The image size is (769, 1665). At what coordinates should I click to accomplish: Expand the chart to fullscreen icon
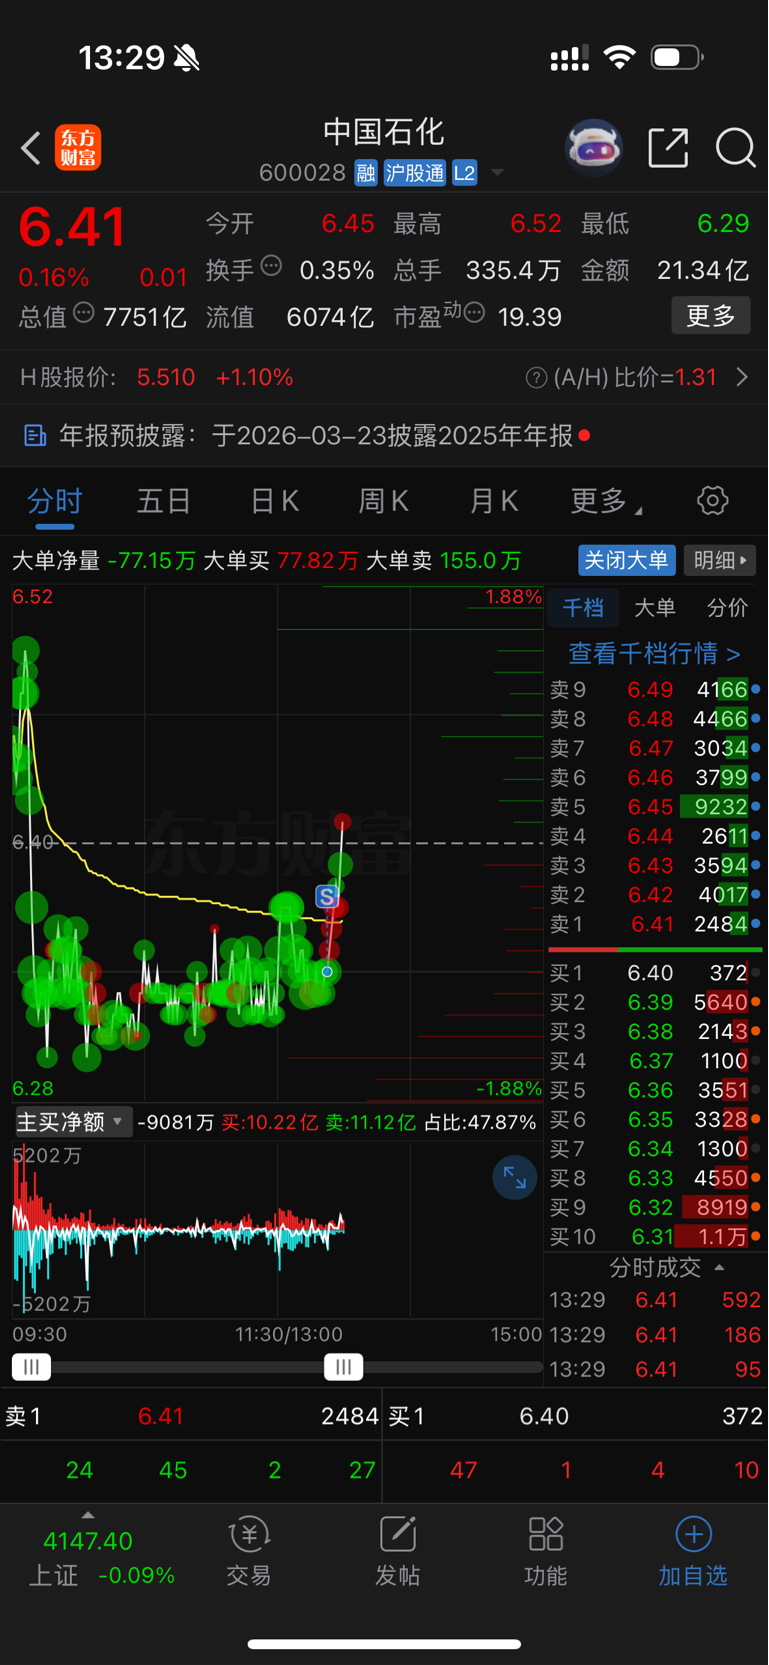click(x=514, y=1178)
